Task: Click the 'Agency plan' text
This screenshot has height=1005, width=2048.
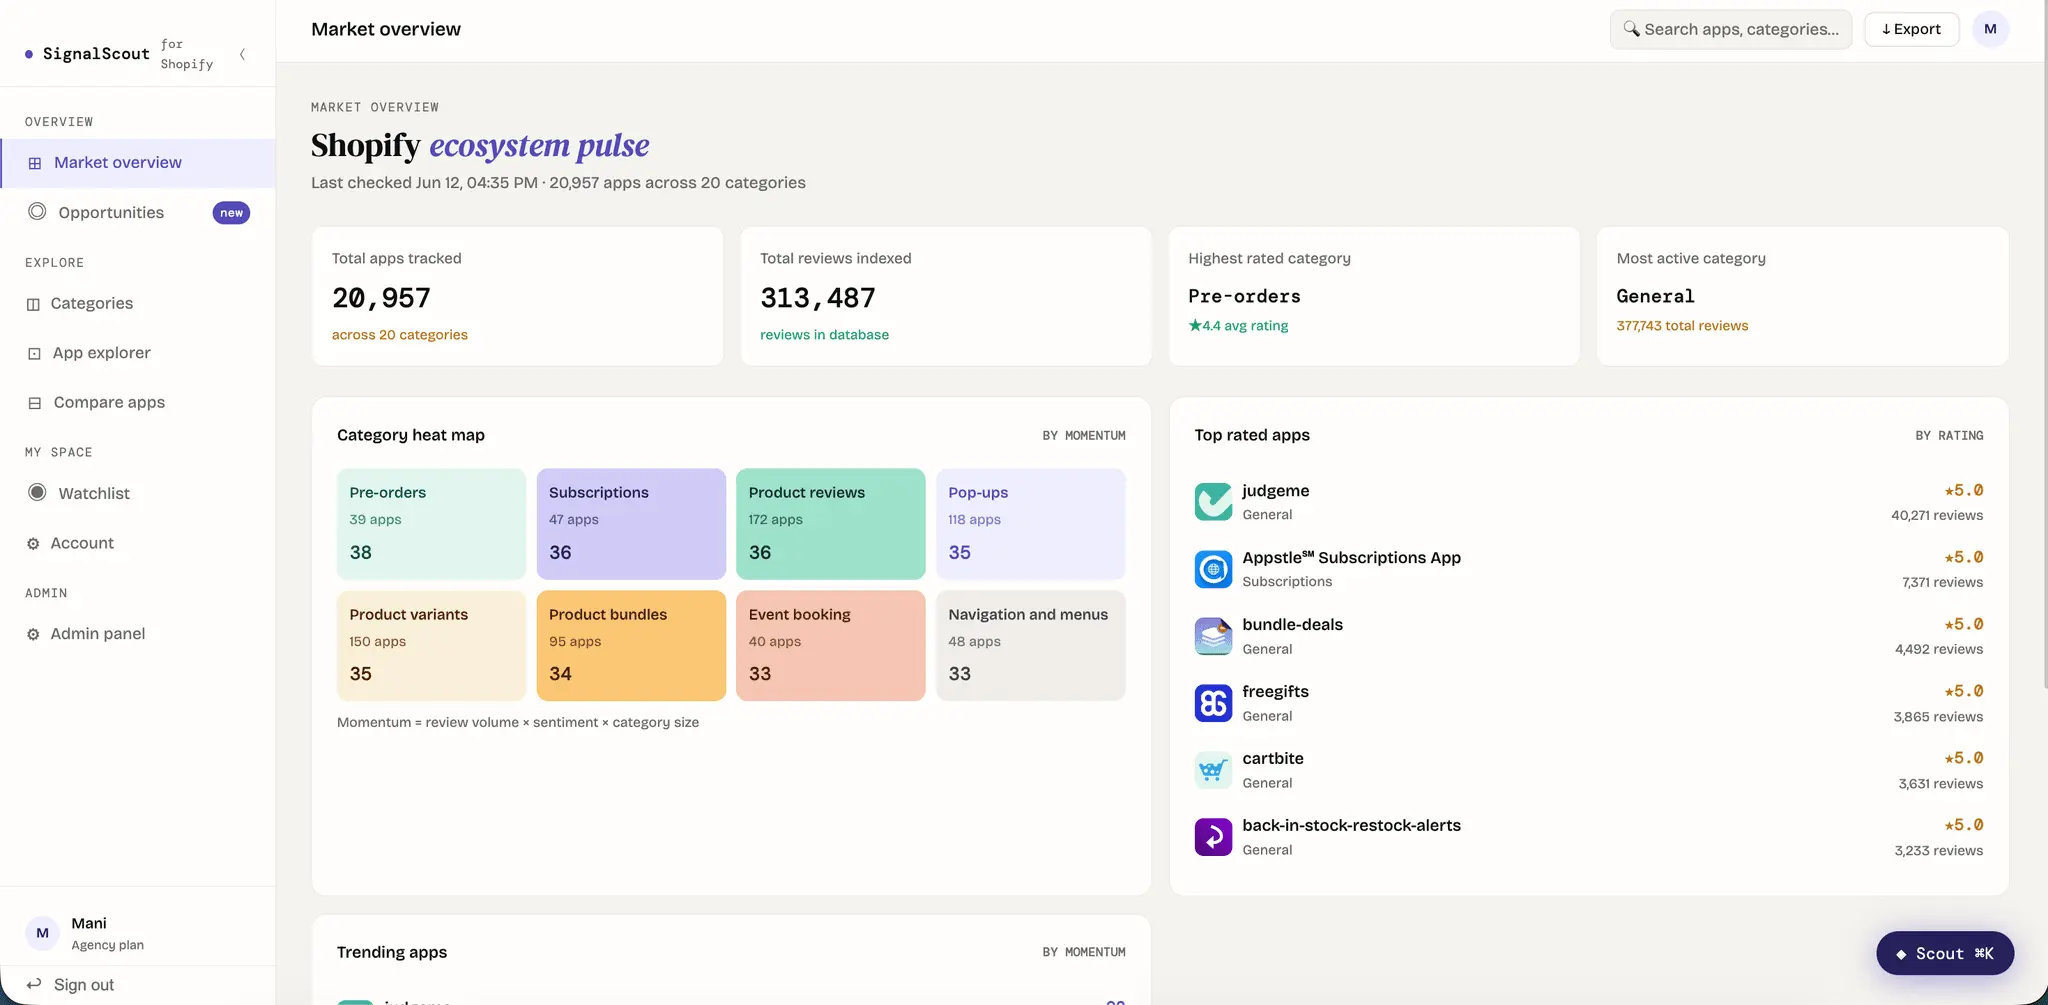Action: point(108,945)
